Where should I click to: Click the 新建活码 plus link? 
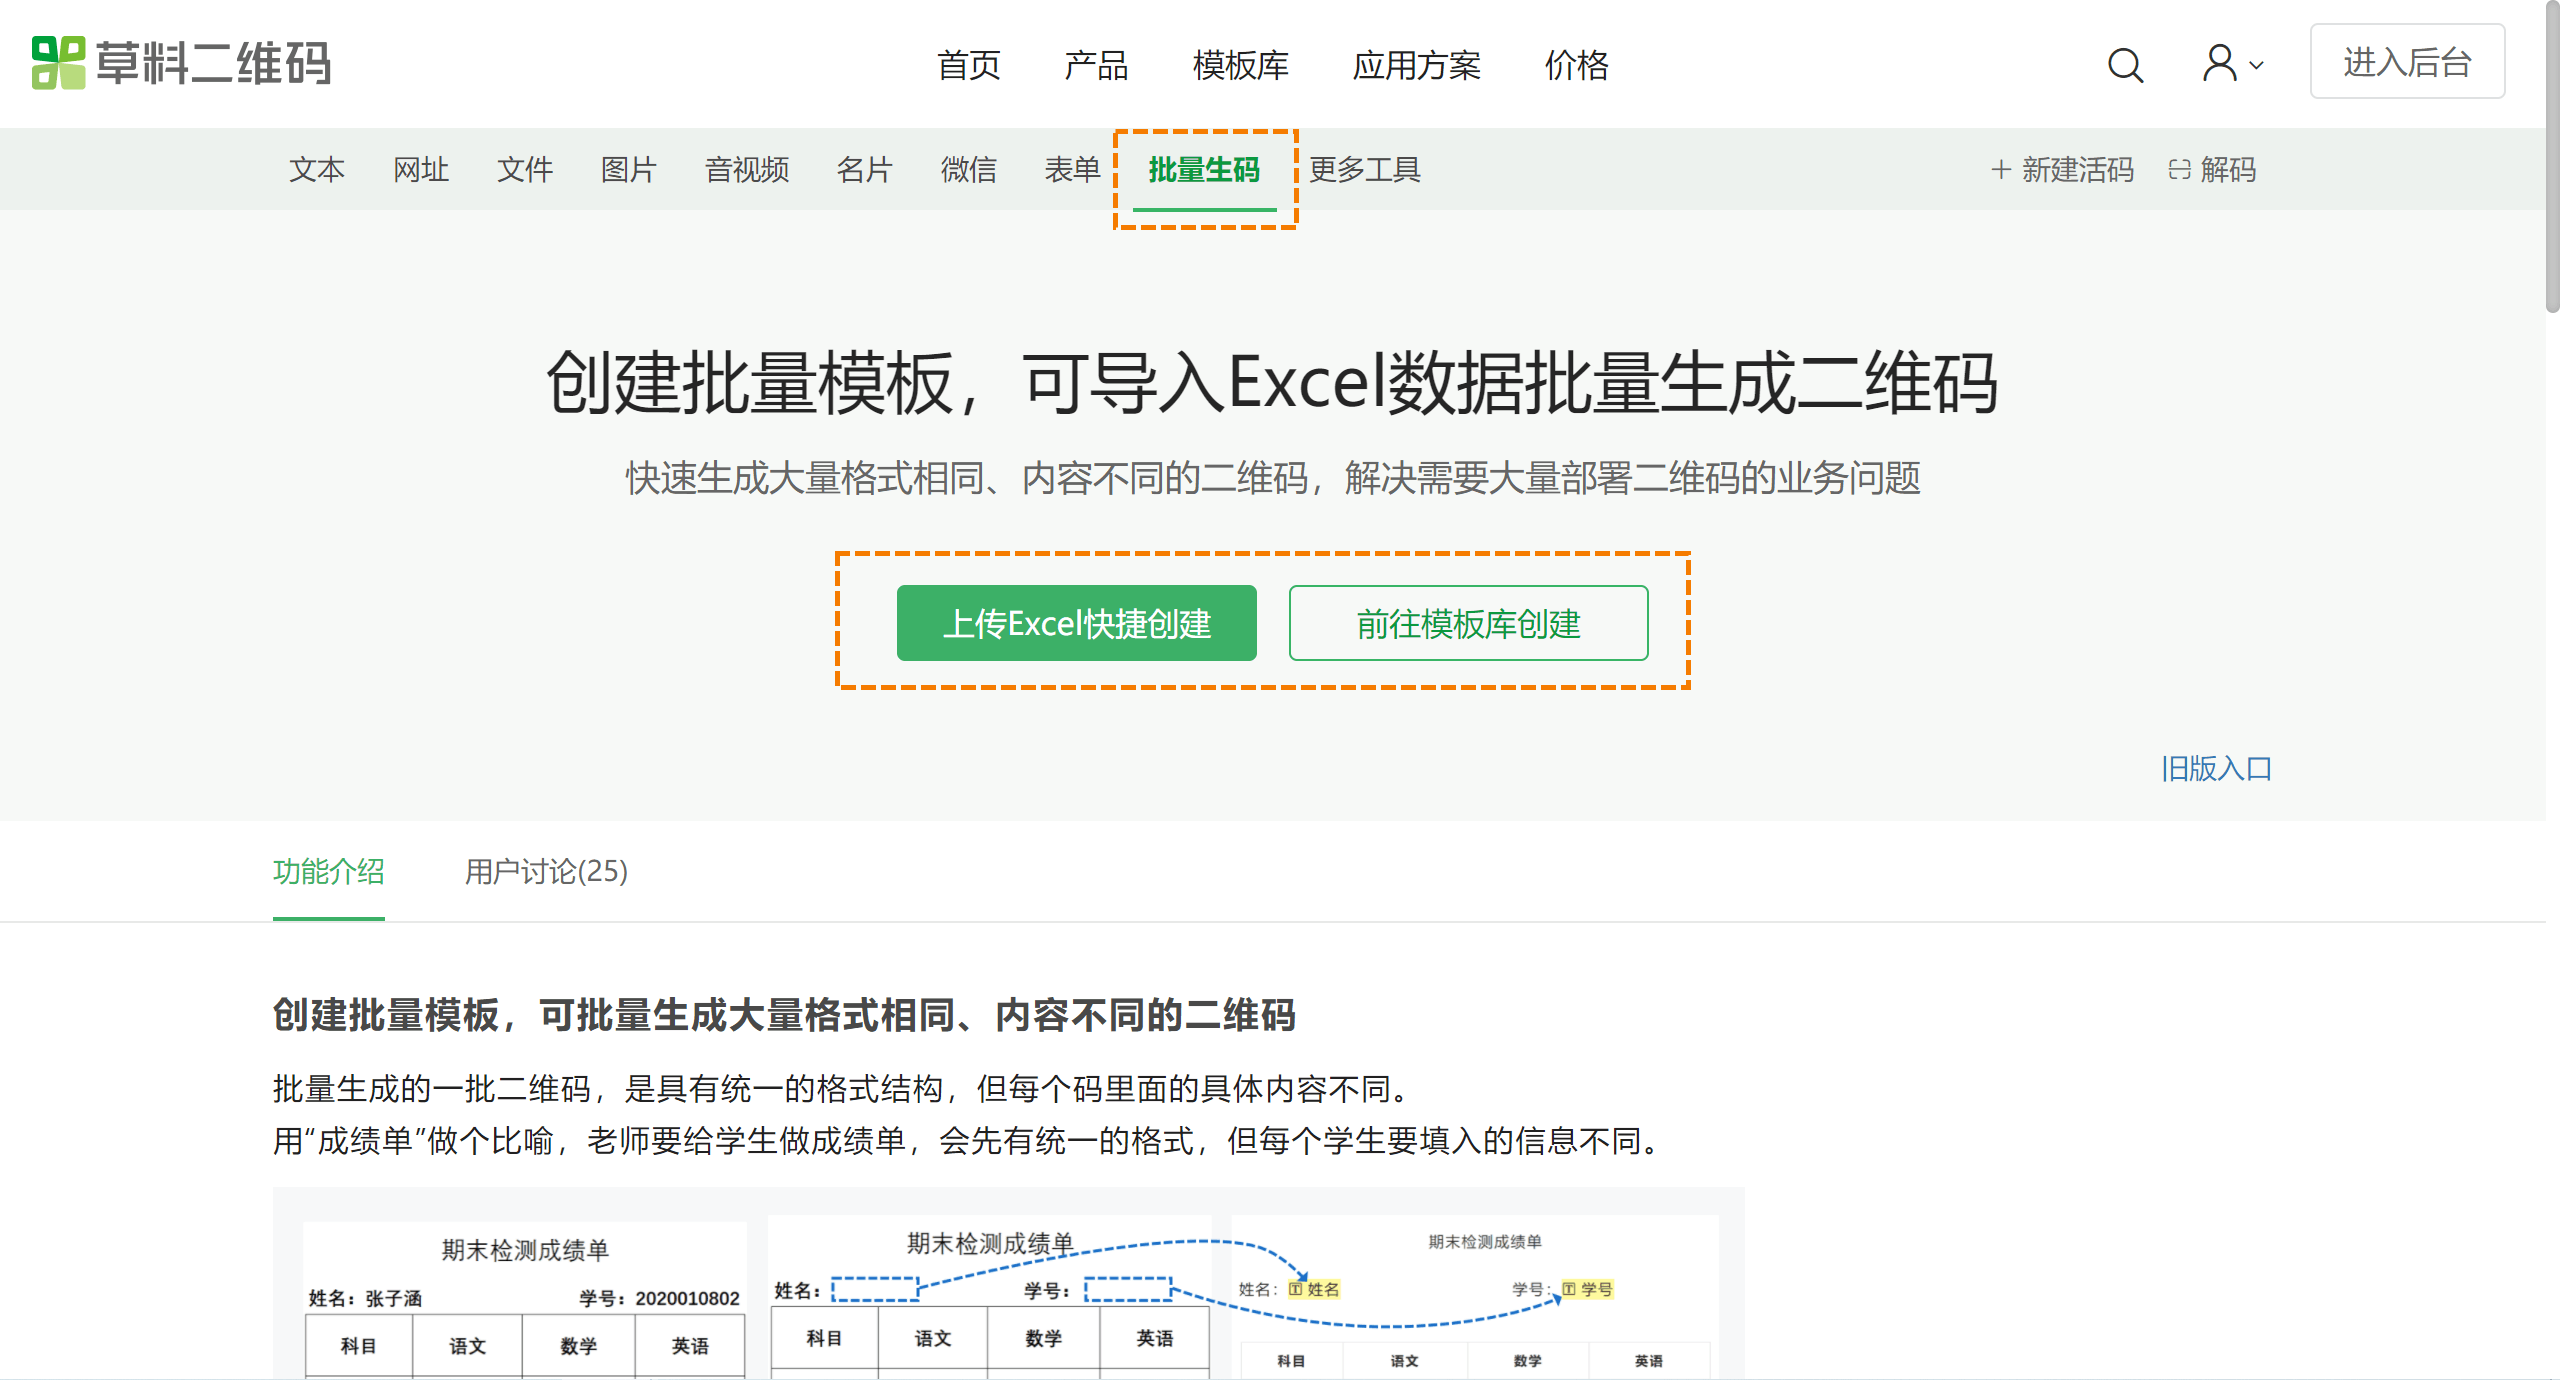click(2062, 170)
